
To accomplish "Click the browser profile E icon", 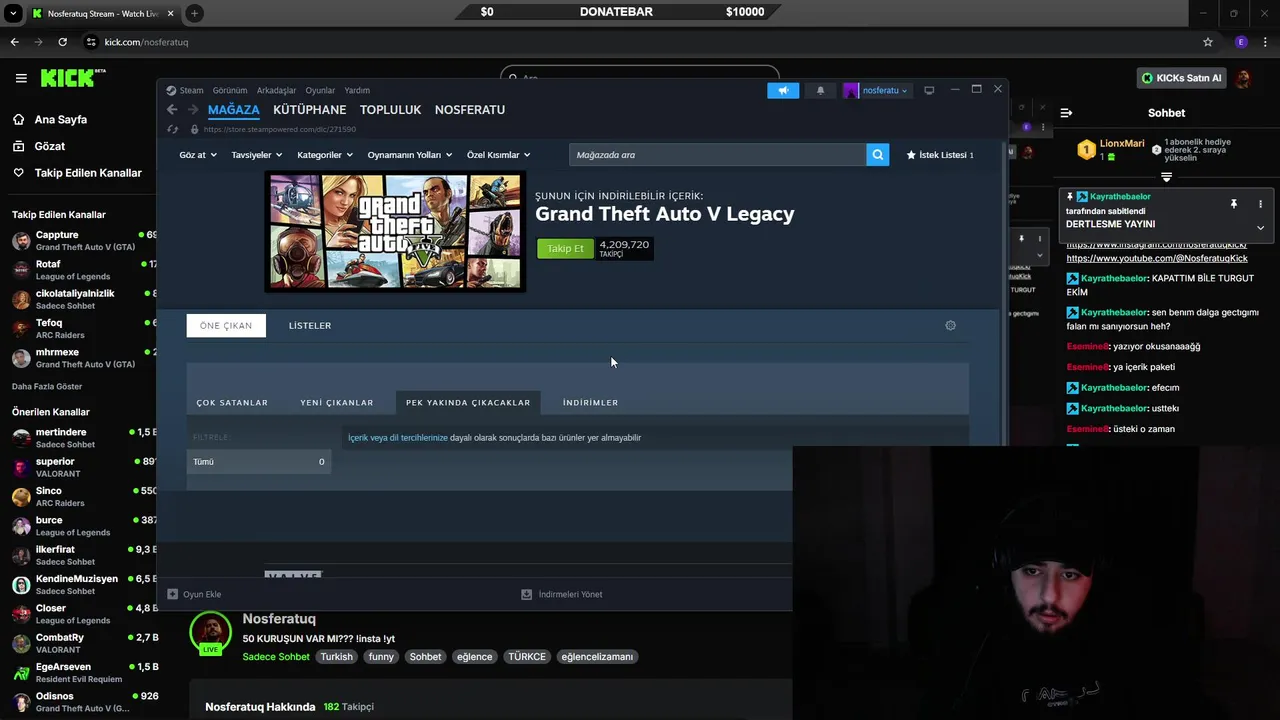I will (1241, 42).
